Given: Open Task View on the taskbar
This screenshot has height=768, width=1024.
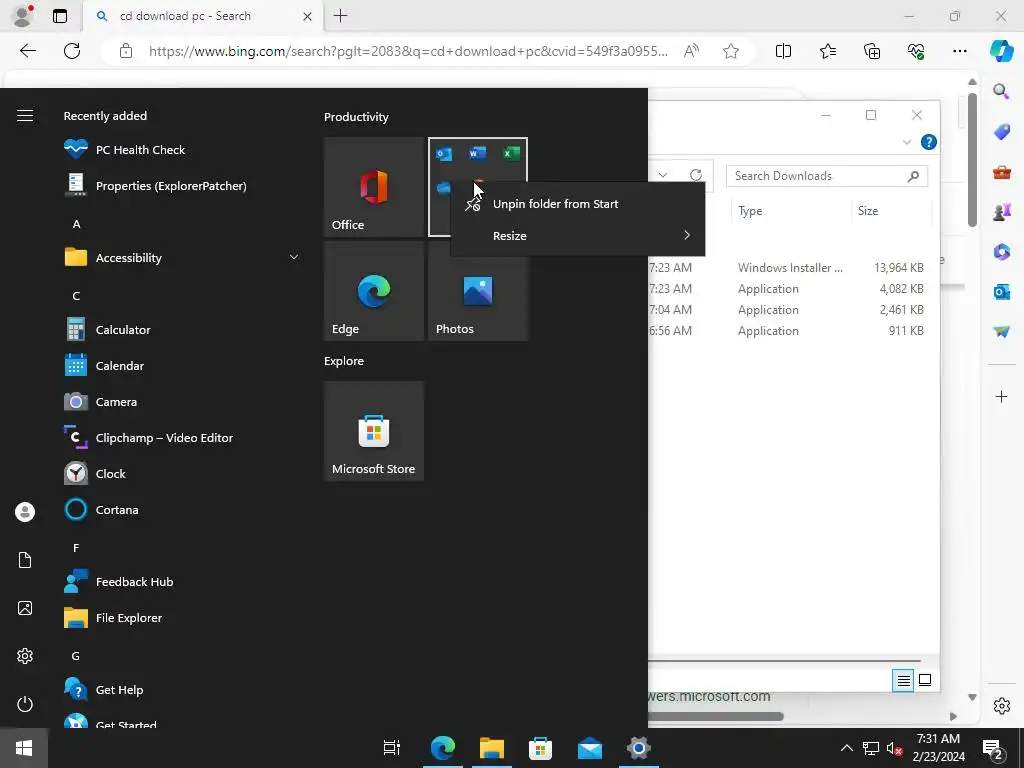Looking at the screenshot, I should coord(392,748).
